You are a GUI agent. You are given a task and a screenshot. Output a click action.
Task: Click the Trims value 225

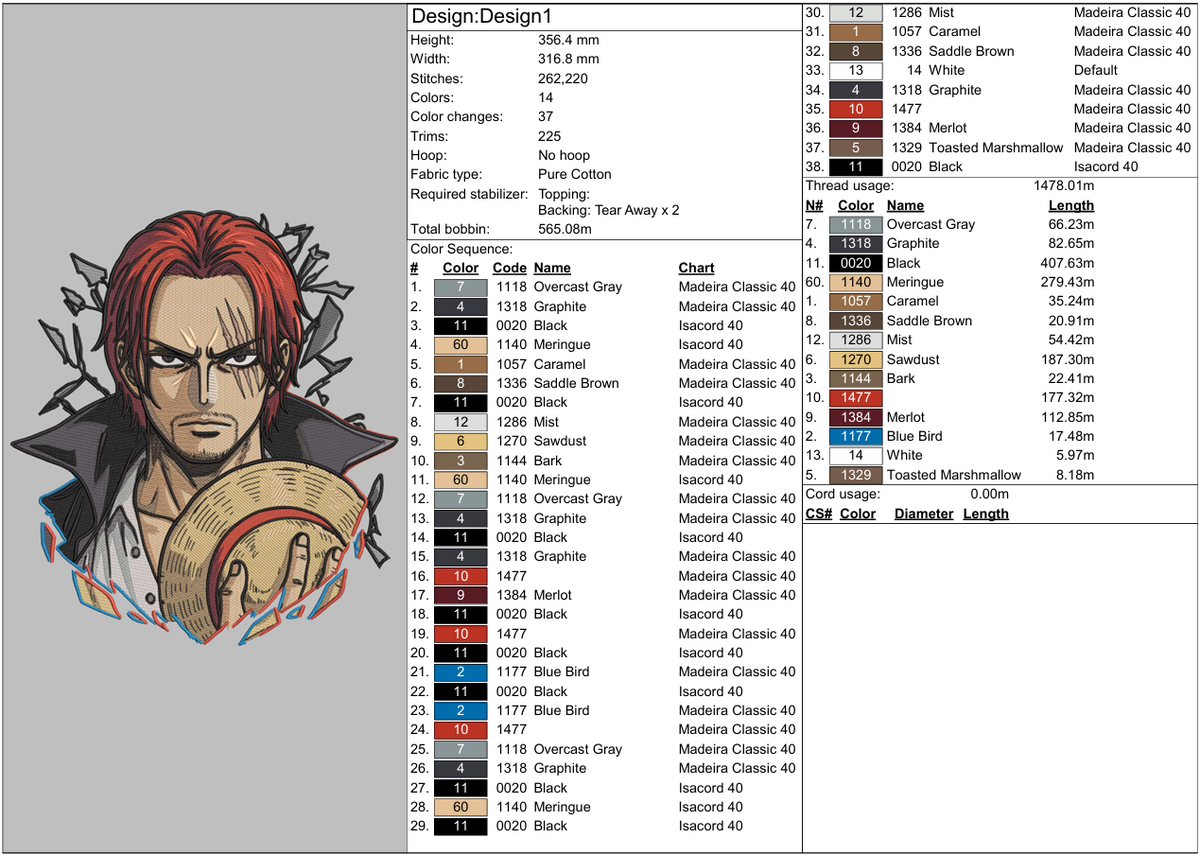click(550, 136)
